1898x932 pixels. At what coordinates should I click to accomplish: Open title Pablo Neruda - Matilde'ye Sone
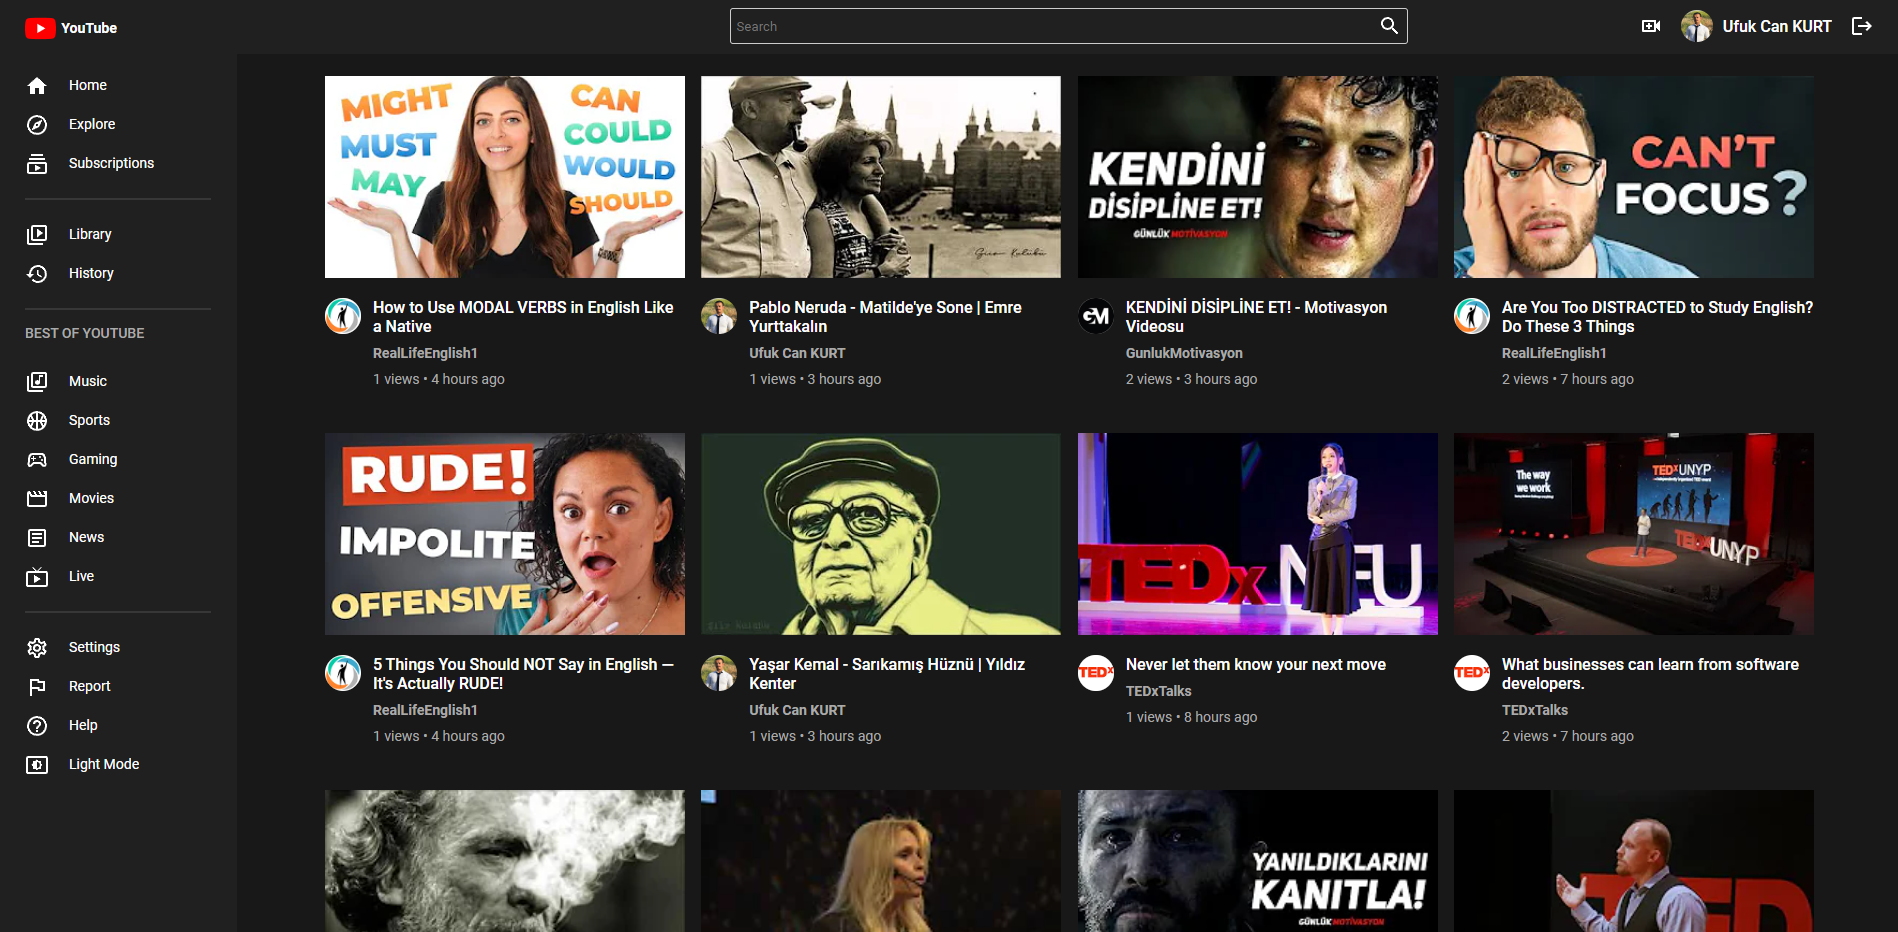(x=885, y=317)
